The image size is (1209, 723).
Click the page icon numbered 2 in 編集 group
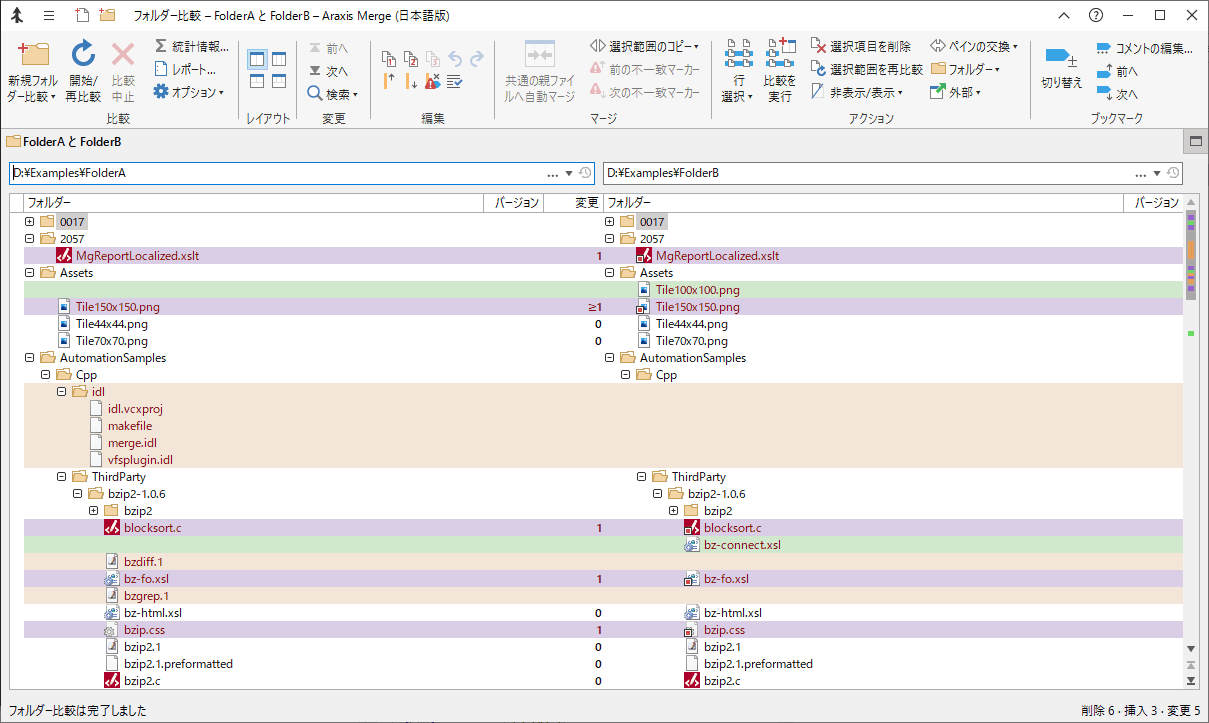pos(411,59)
